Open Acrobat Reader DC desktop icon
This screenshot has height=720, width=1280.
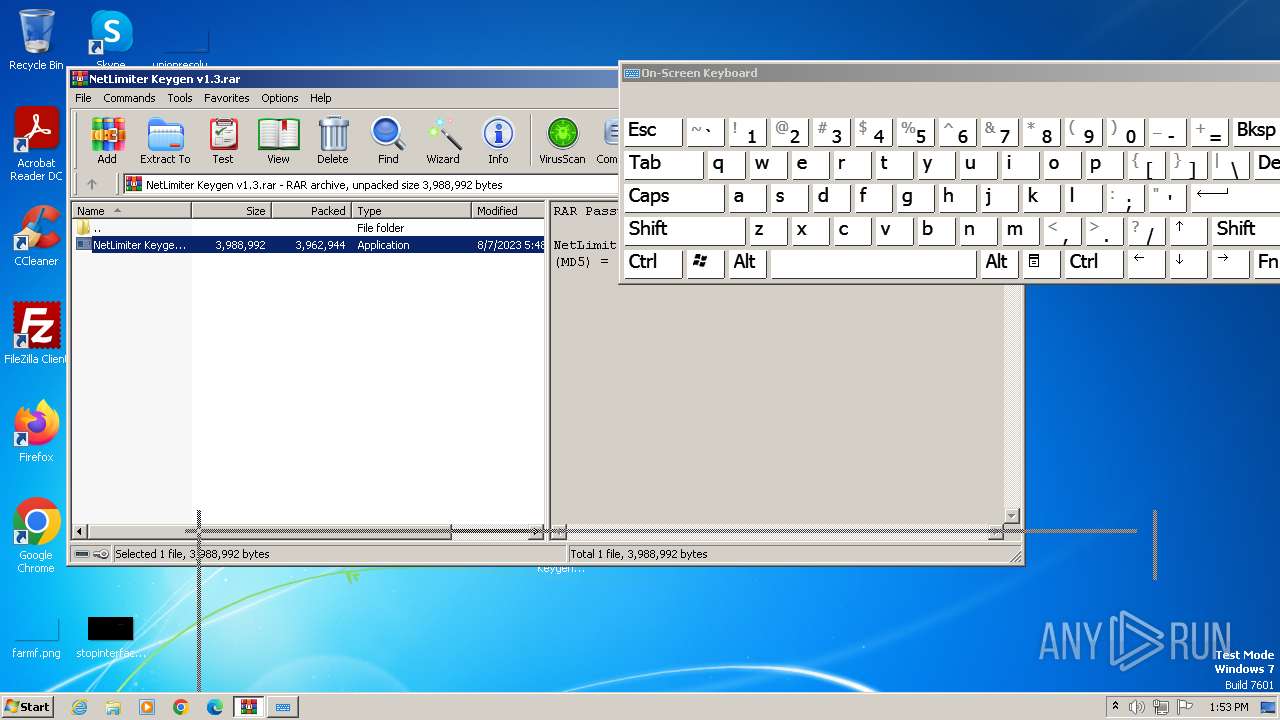click(36, 145)
